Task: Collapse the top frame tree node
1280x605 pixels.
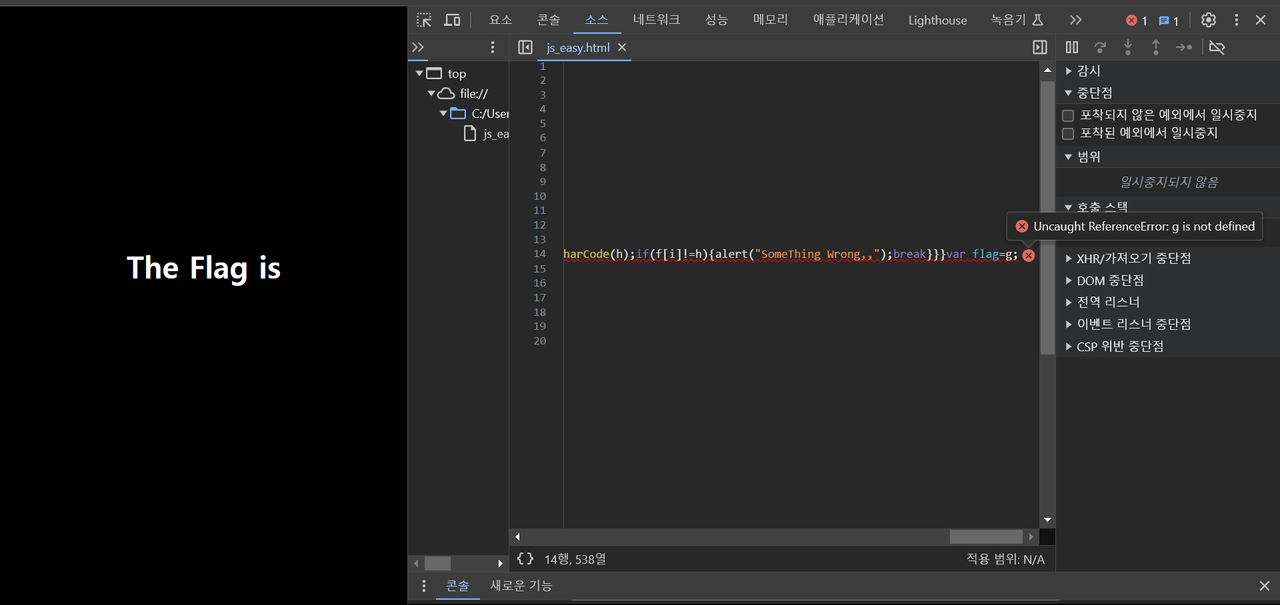Action: tap(420, 73)
